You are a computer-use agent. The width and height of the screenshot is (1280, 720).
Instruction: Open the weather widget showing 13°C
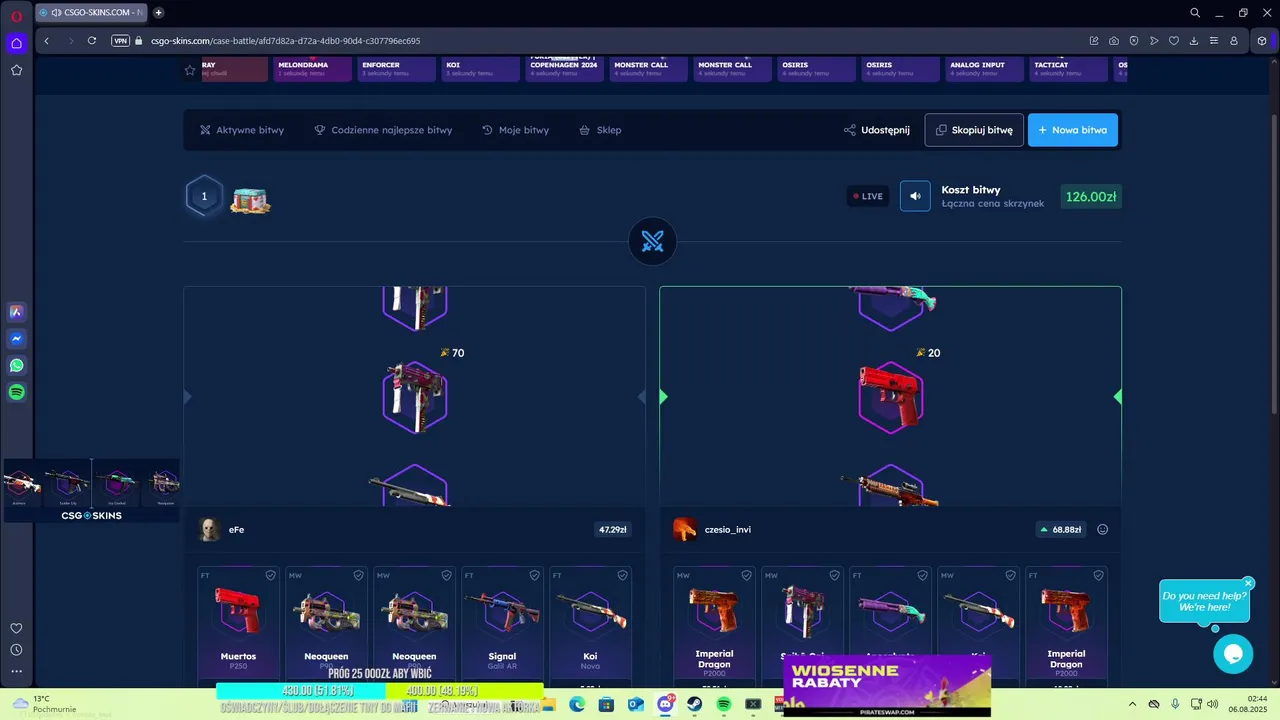pos(45,704)
